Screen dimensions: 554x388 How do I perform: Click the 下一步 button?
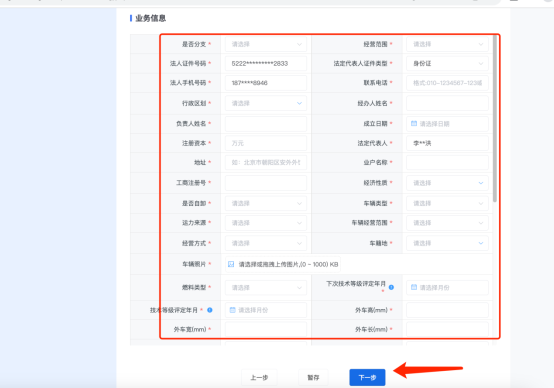pyautogui.click(x=367, y=377)
